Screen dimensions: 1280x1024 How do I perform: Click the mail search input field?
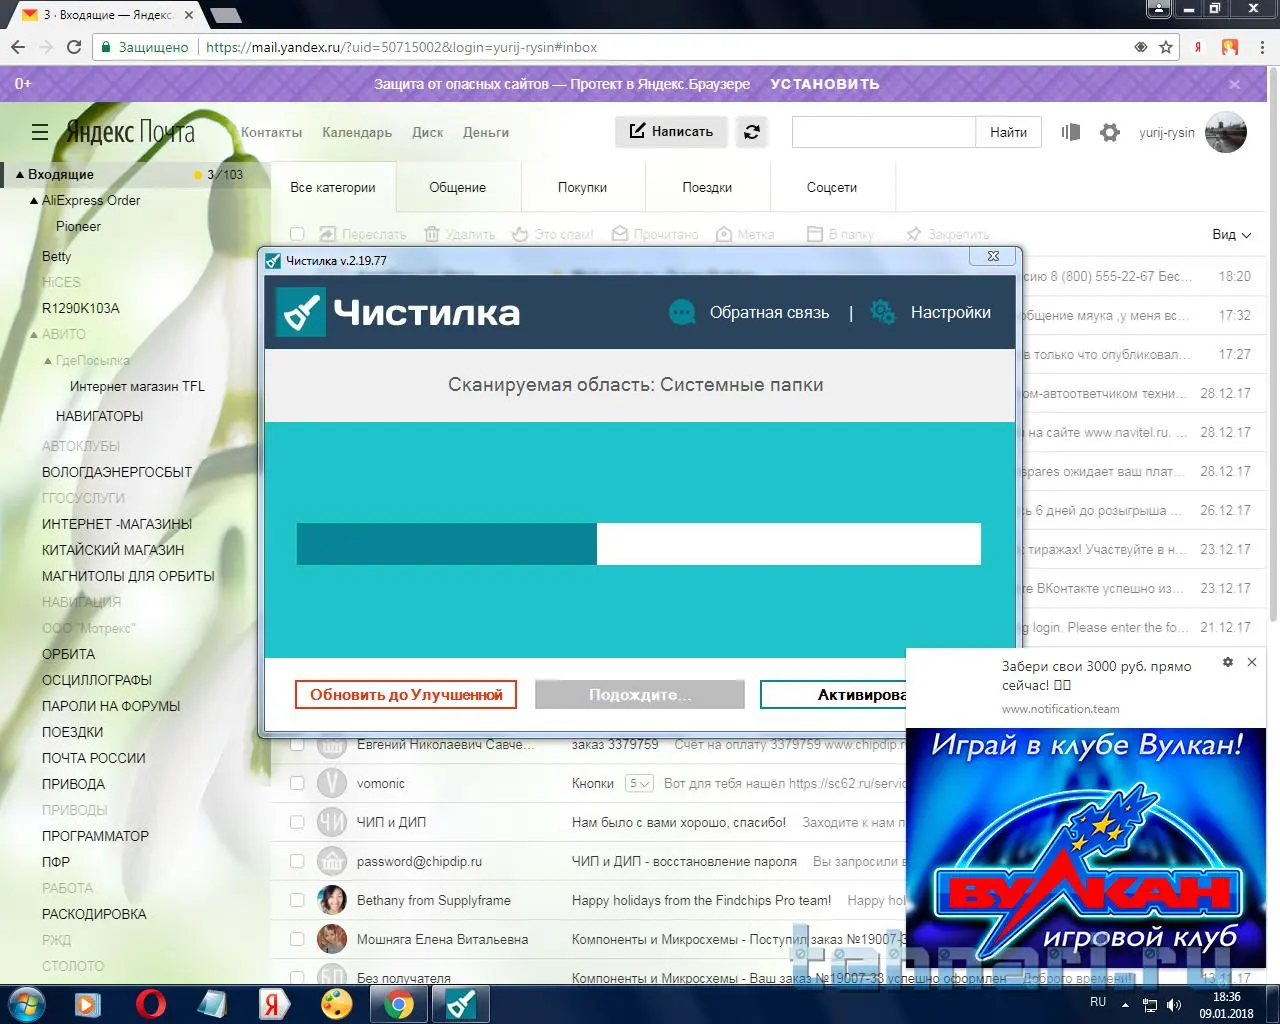pyautogui.click(x=884, y=132)
